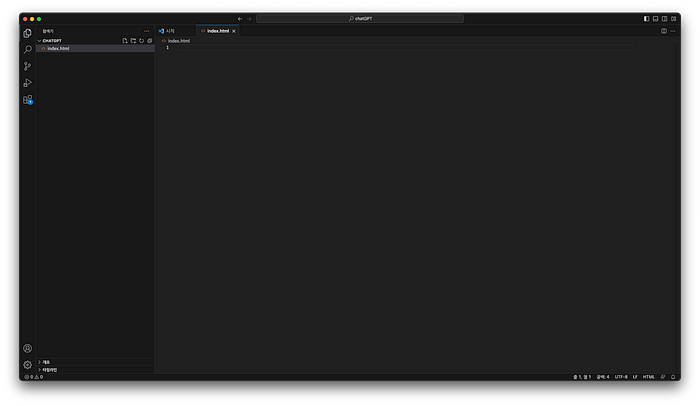Expand the 타임라인 timeline section
The width and height of the screenshot is (700, 406).
click(x=40, y=369)
